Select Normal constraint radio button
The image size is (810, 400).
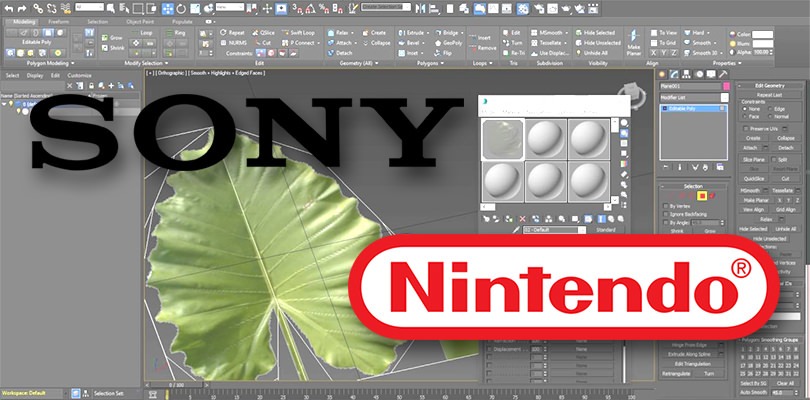tap(772, 117)
